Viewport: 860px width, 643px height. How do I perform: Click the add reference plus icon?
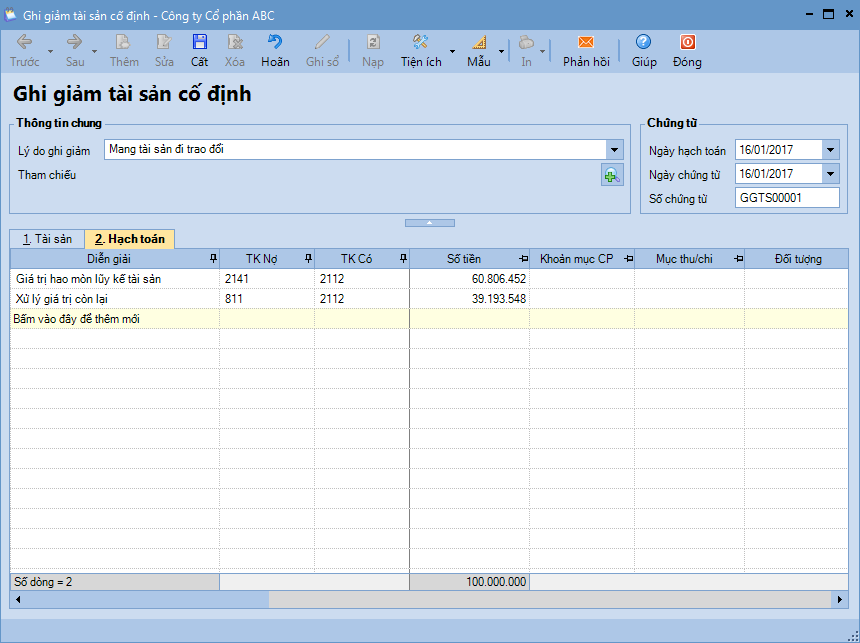tap(612, 175)
